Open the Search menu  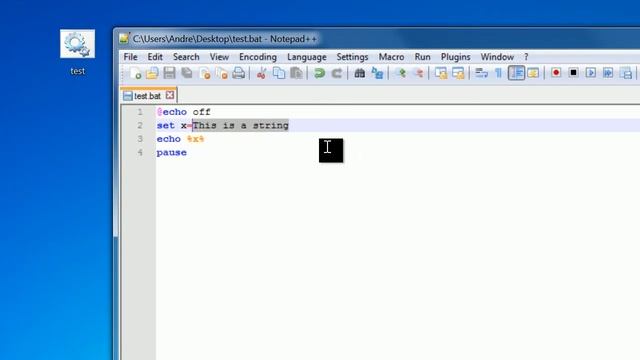(x=186, y=57)
